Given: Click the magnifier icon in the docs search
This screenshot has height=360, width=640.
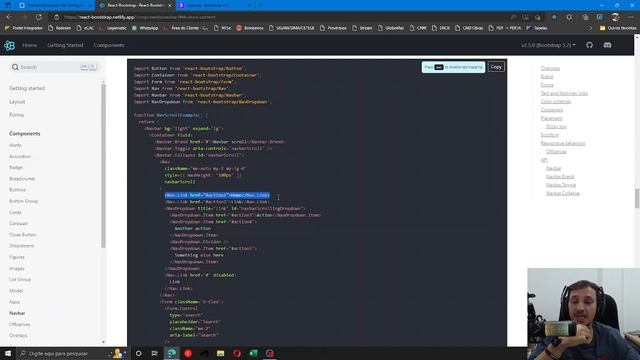Looking at the screenshot, I should pos(15,67).
